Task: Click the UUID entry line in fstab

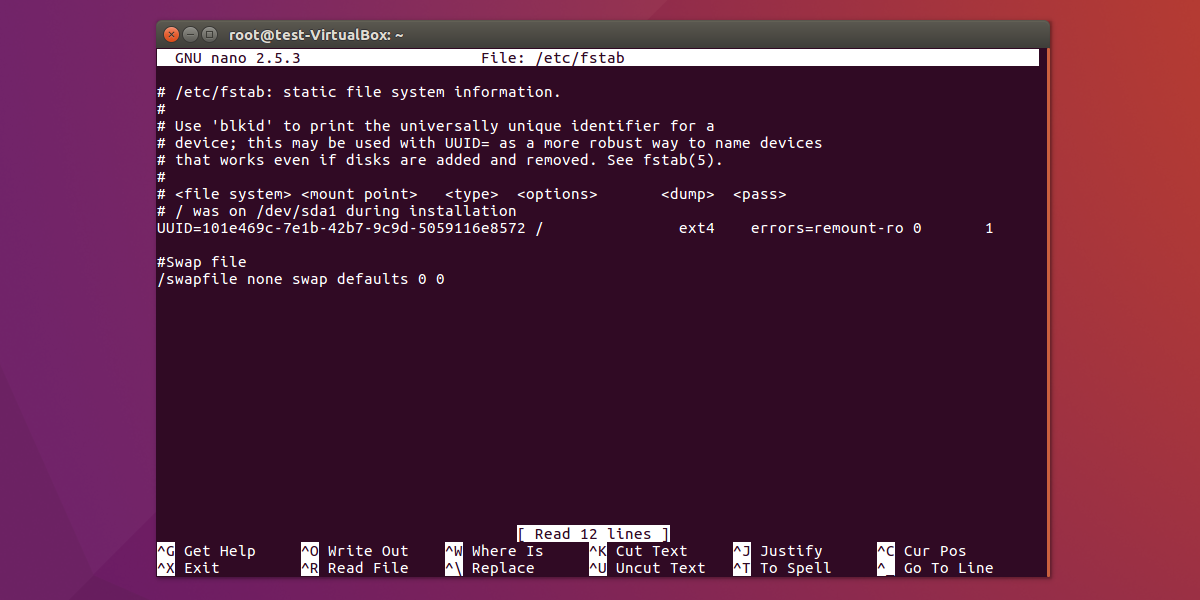Action: [x=340, y=228]
